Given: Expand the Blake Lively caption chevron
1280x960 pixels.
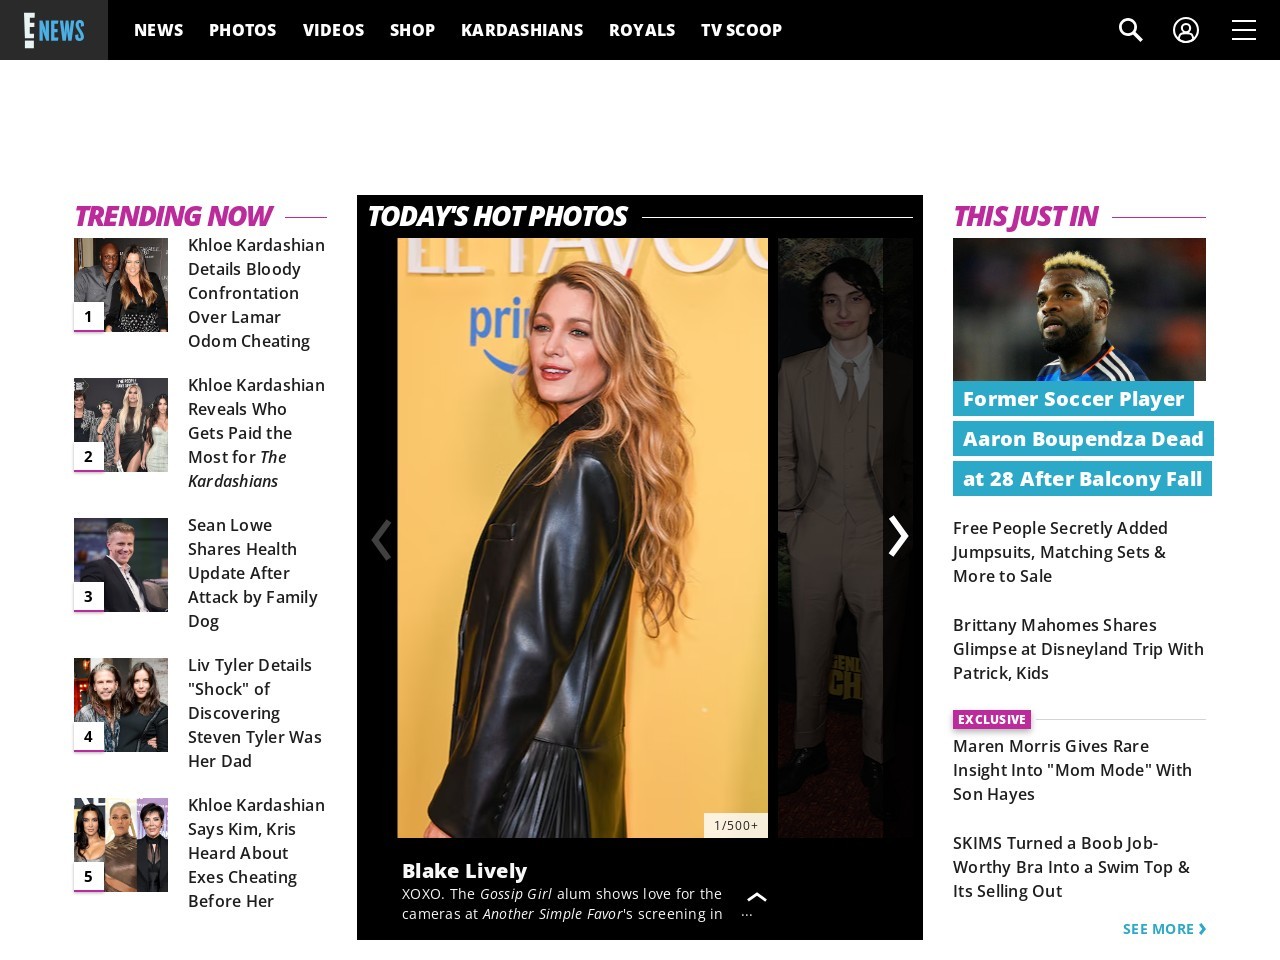Looking at the screenshot, I should tap(757, 897).
